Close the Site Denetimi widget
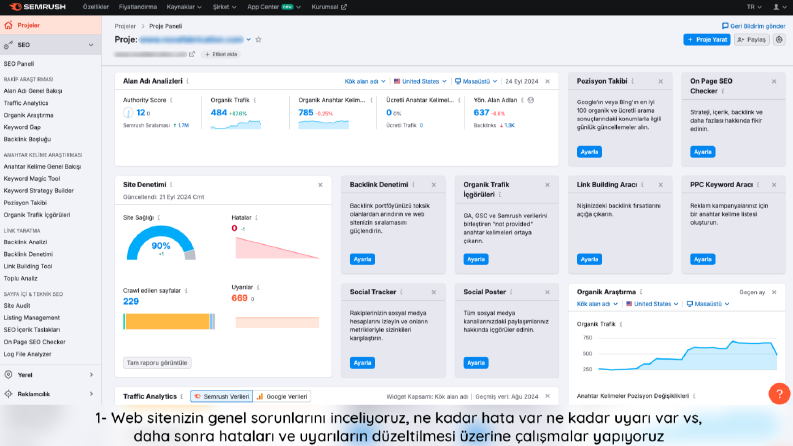The height and width of the screenshot is (446, 793). [320, 185]
